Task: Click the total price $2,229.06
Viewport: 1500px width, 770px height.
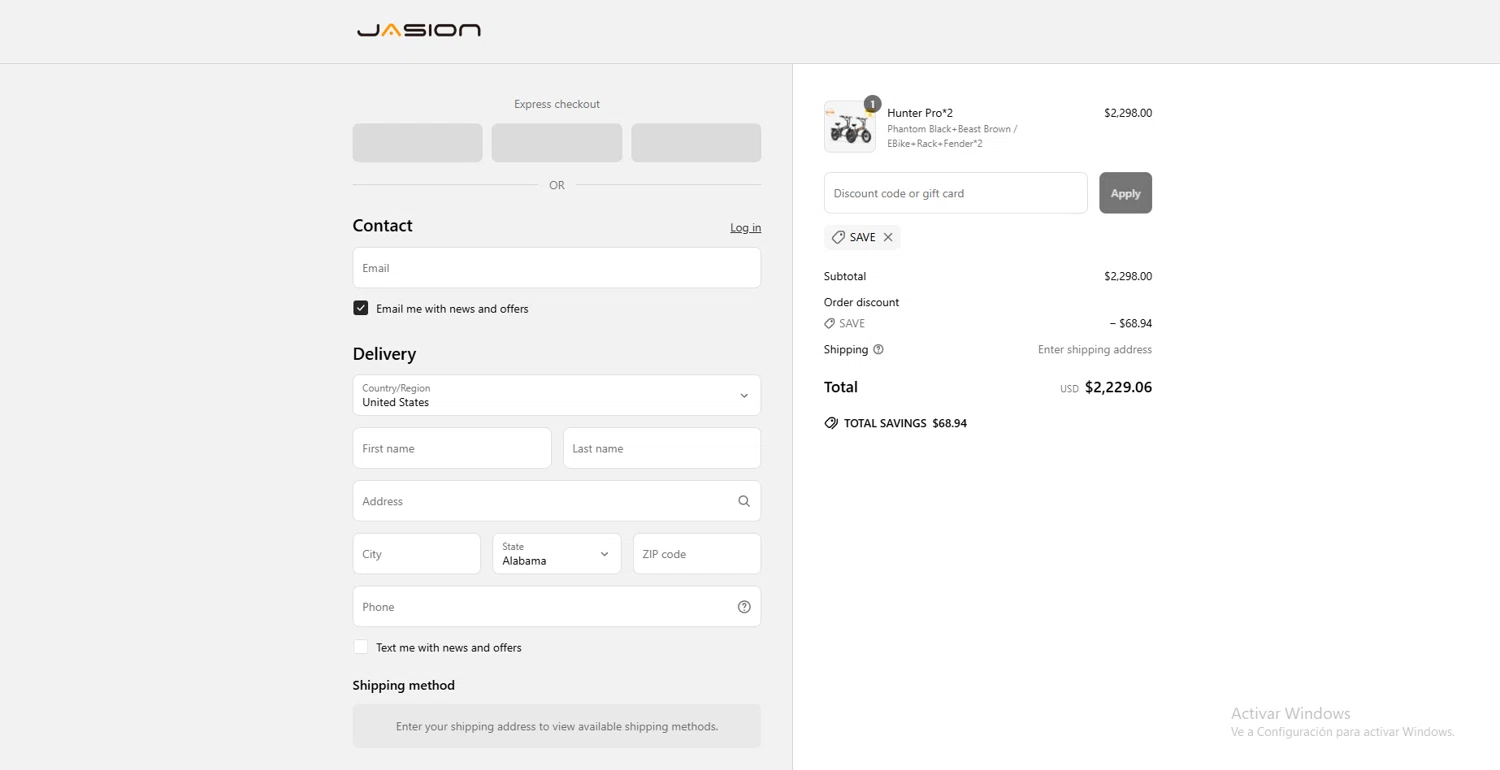Action: click(1118, 387)
